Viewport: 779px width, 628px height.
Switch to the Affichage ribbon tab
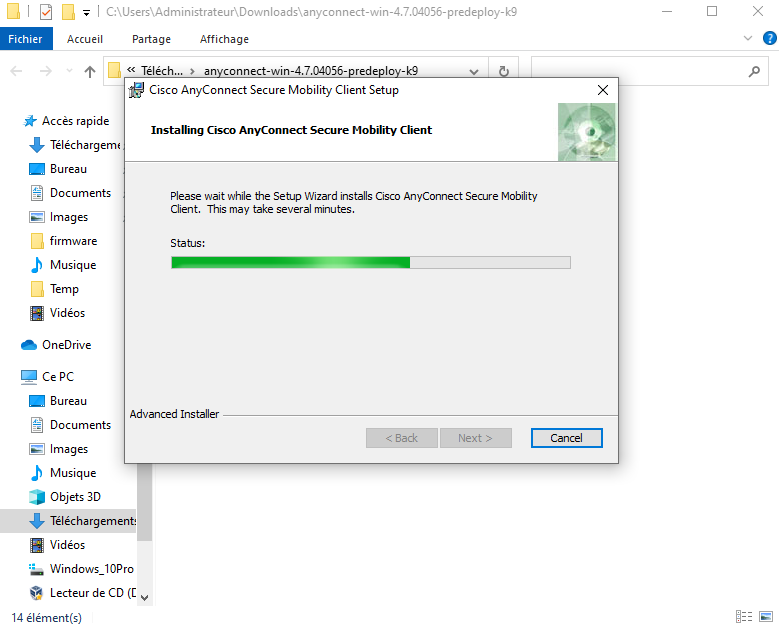point(224,39)
